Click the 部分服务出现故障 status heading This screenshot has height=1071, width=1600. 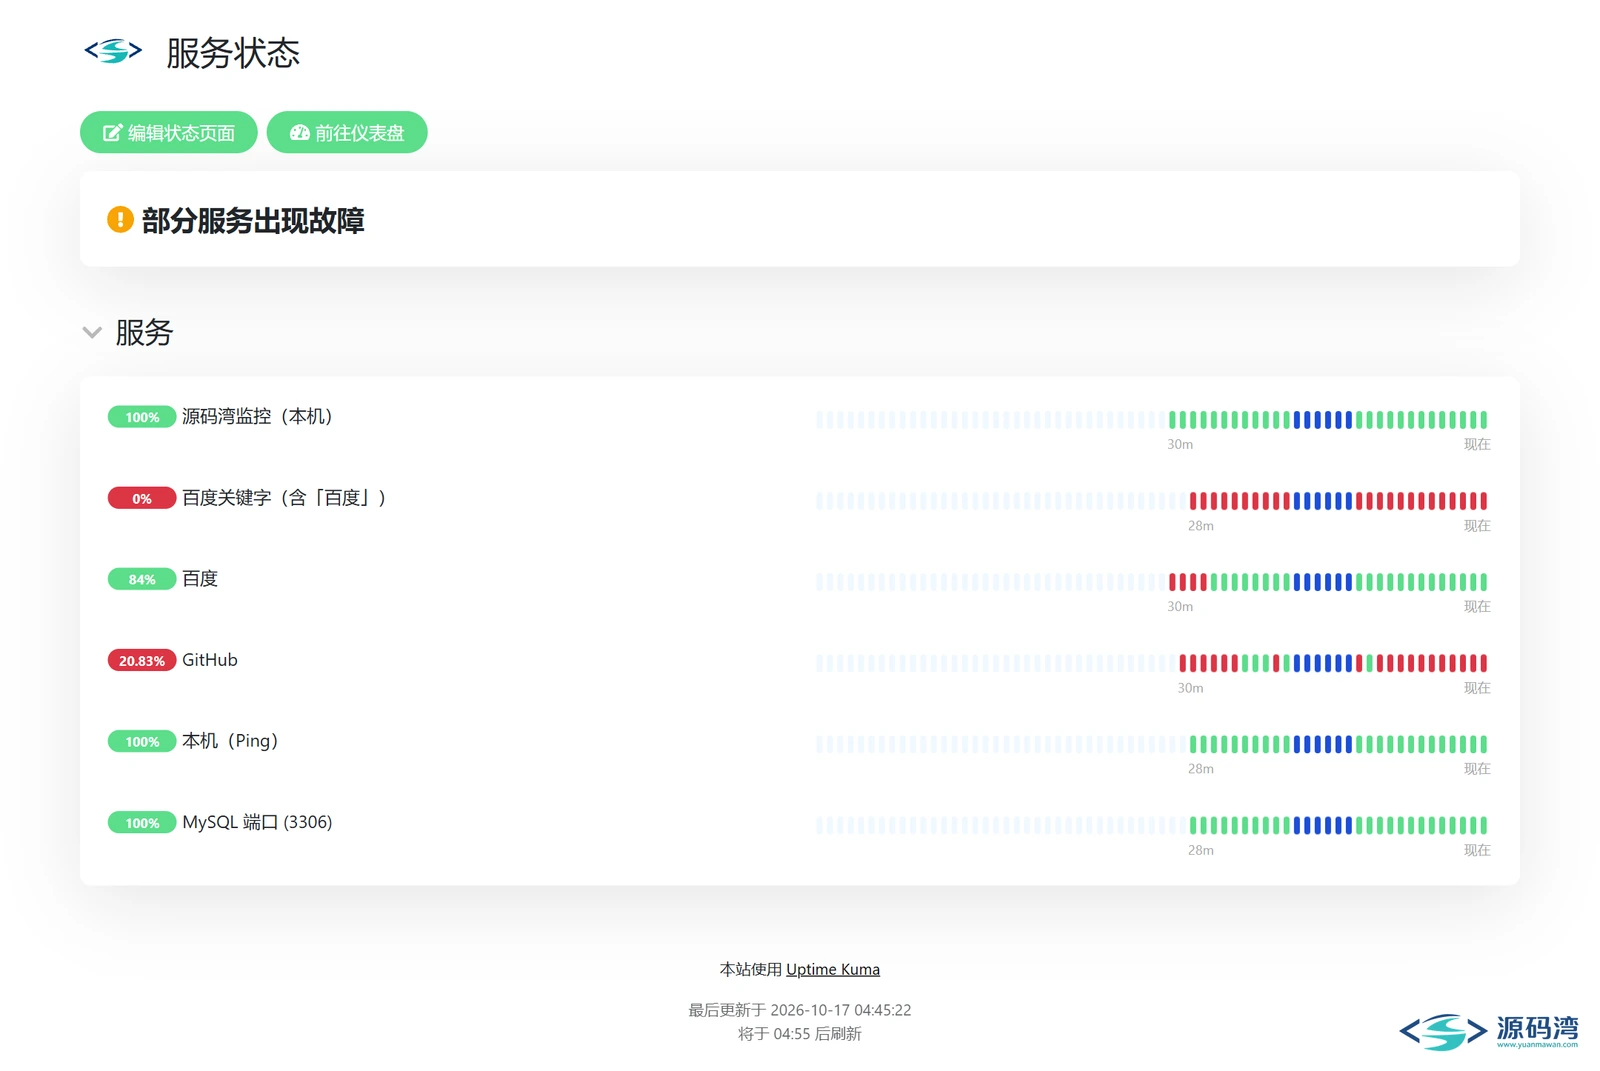coord(253,220)
